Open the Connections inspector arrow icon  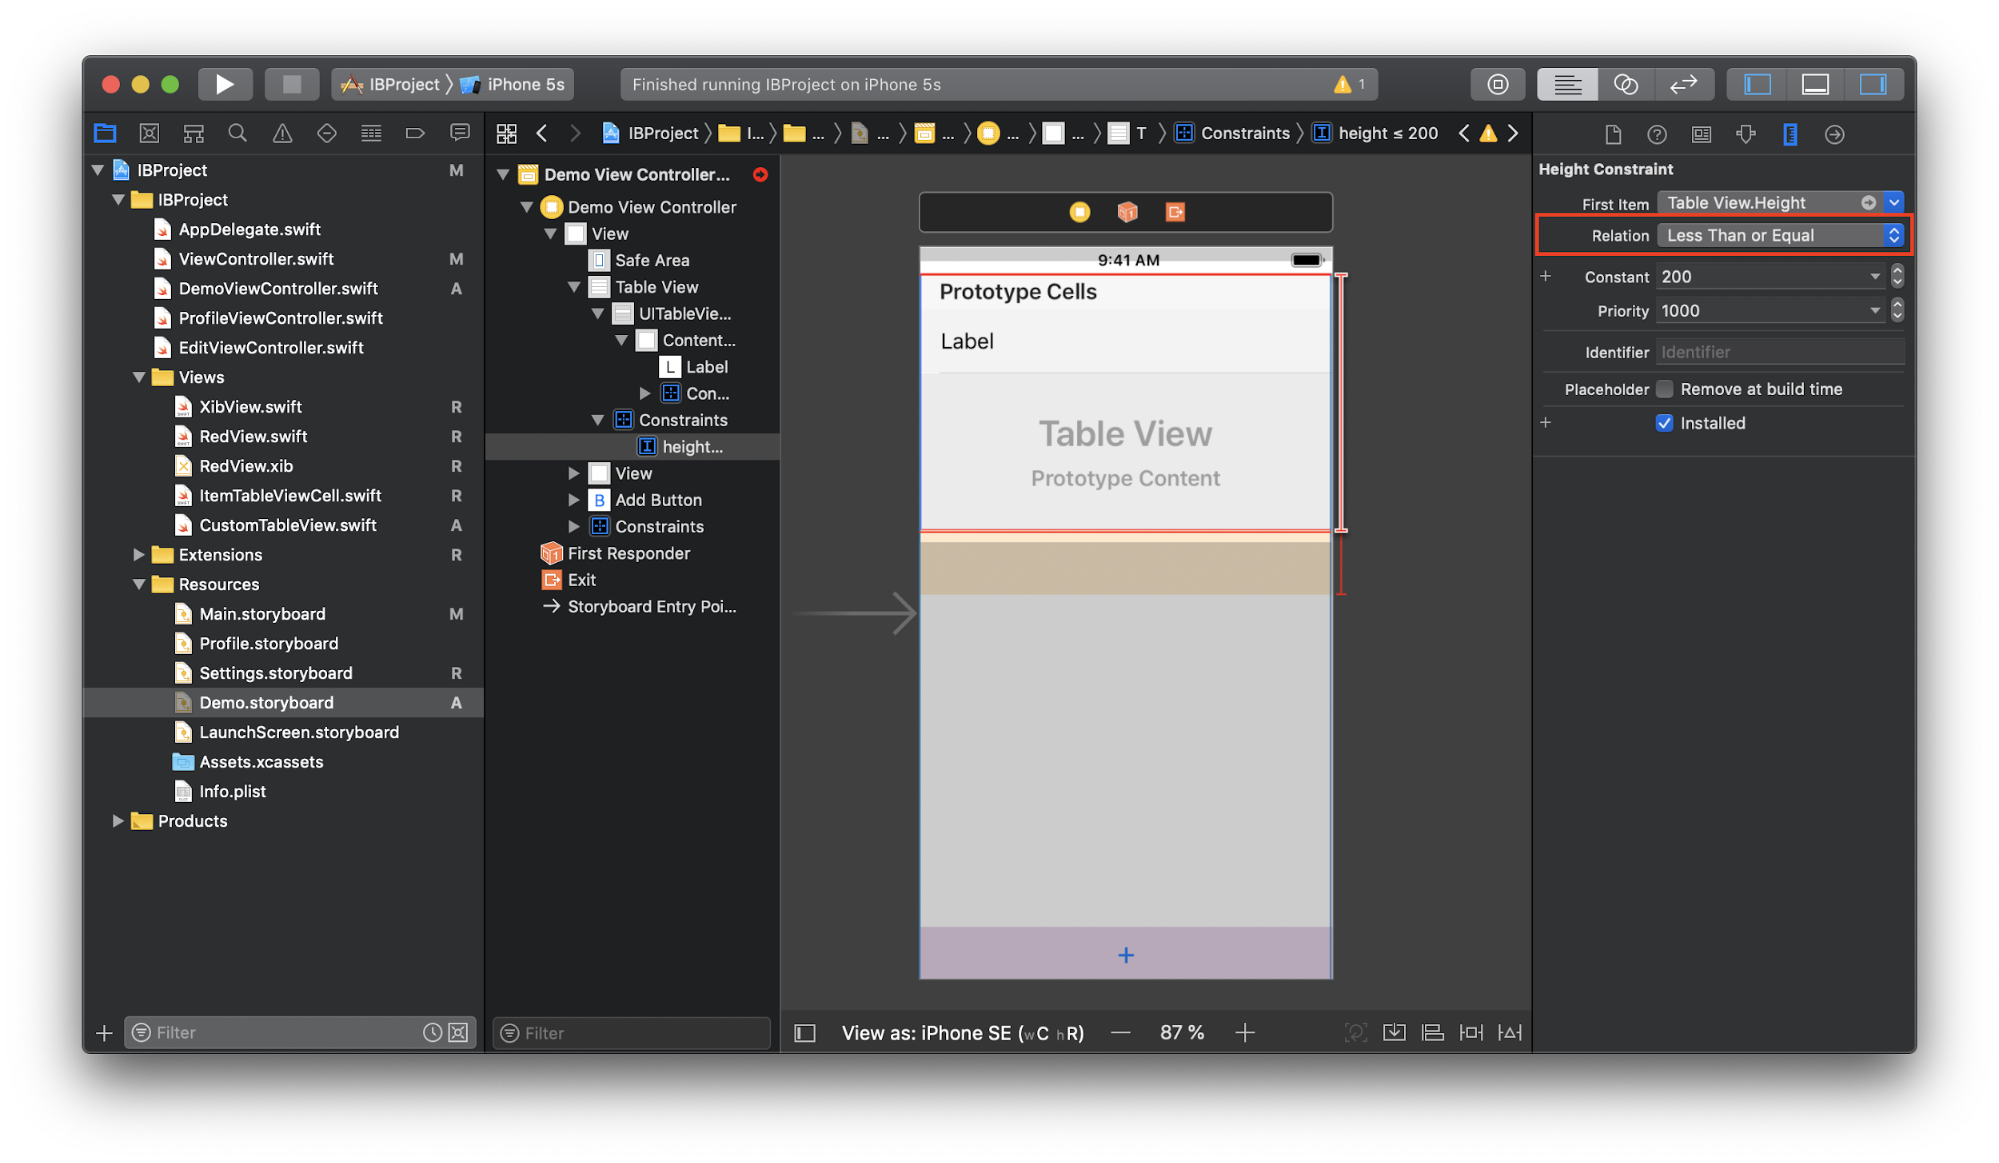click(1833, 134)
